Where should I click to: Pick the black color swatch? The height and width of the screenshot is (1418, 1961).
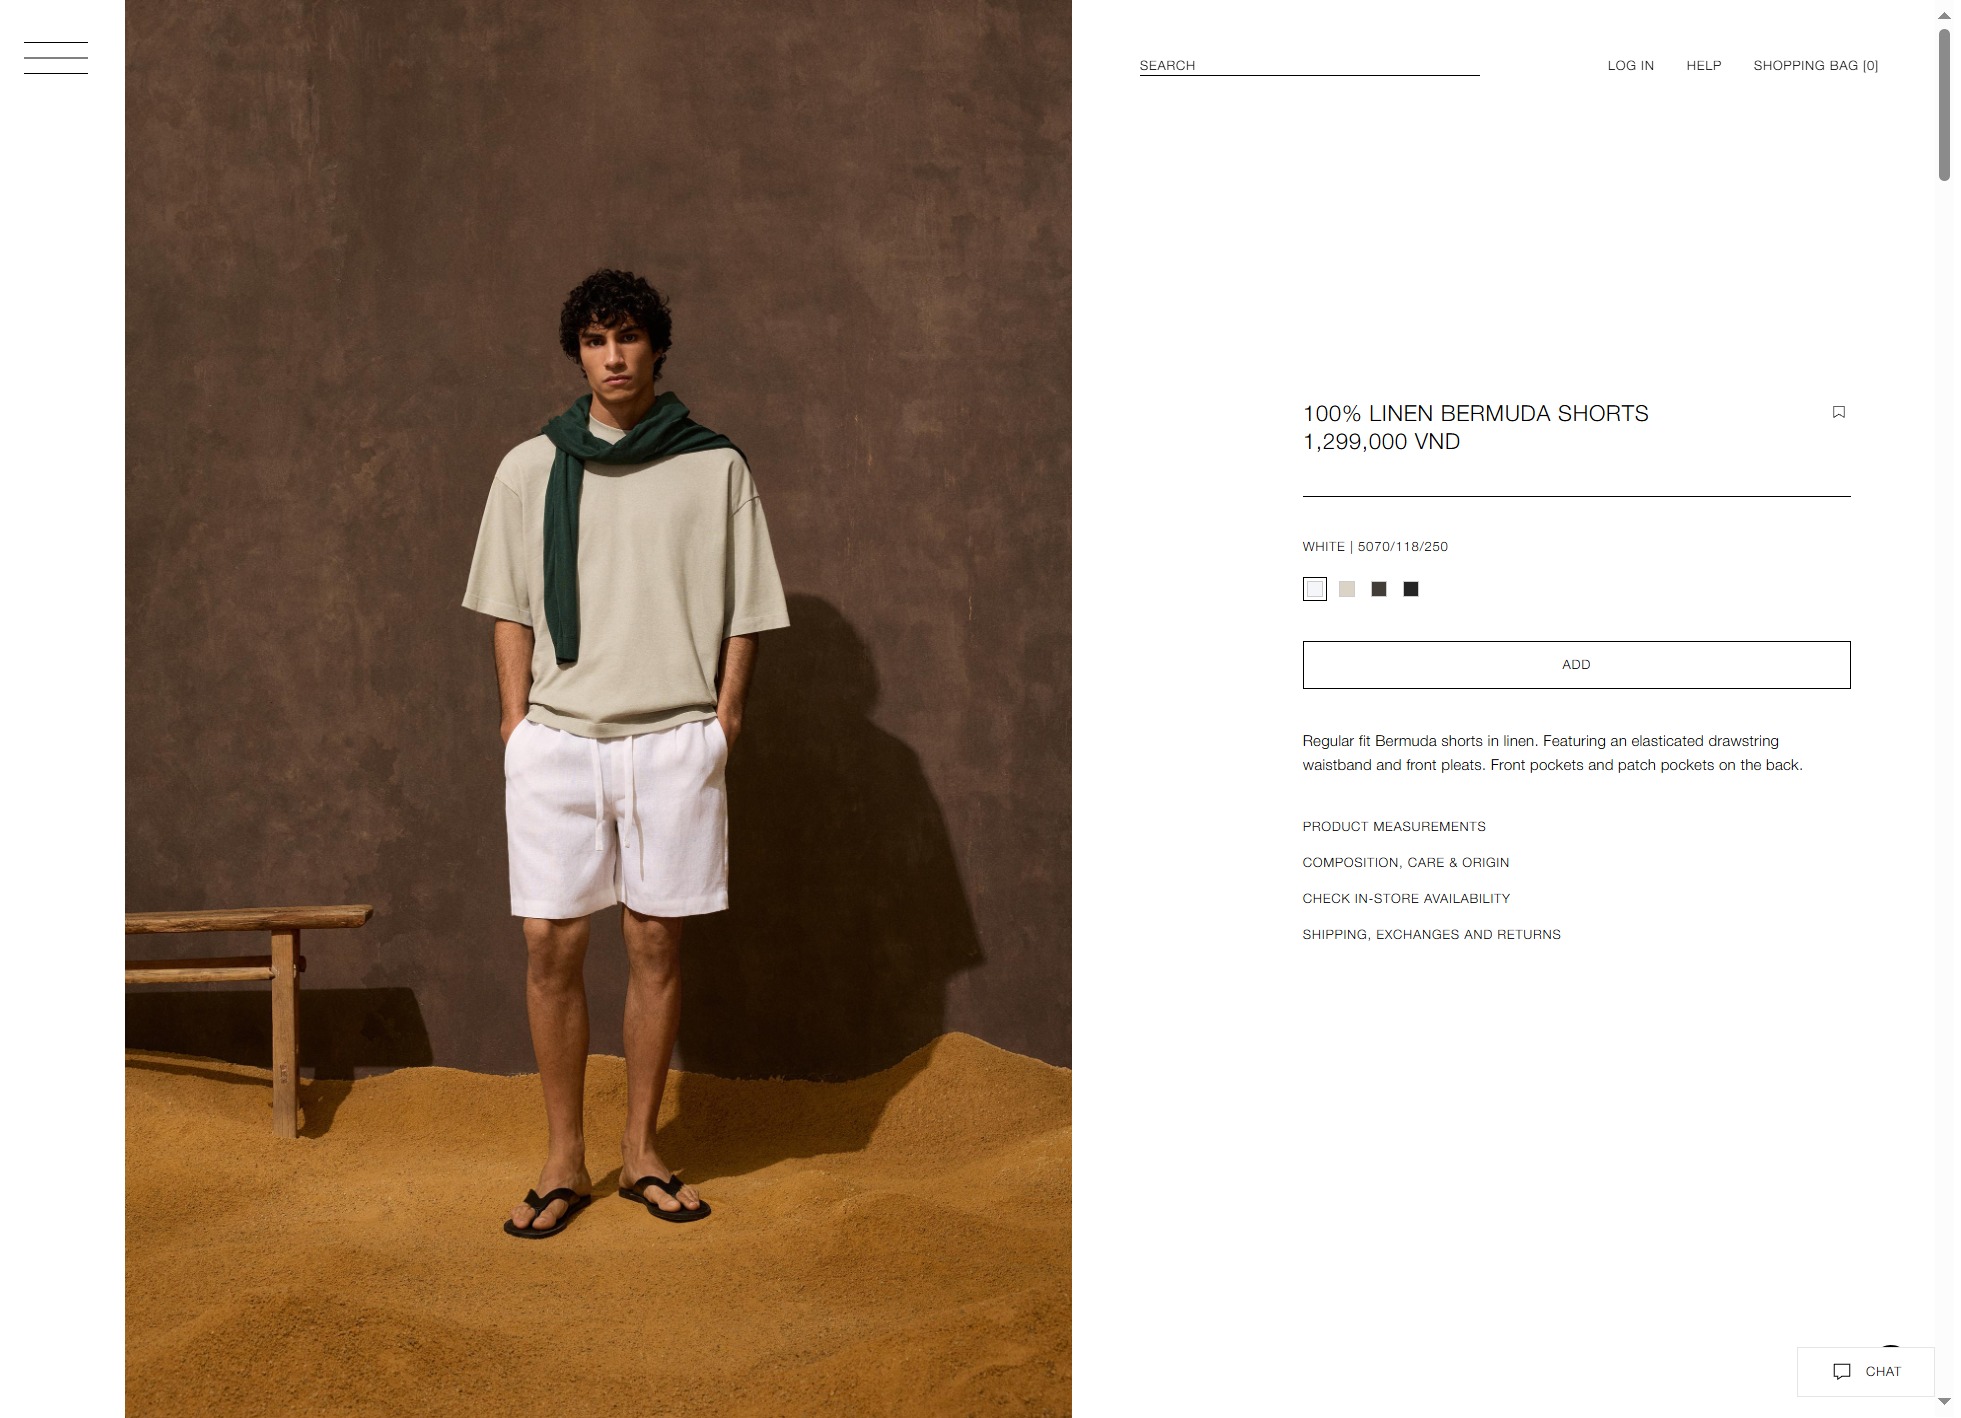coord(1410,589)
